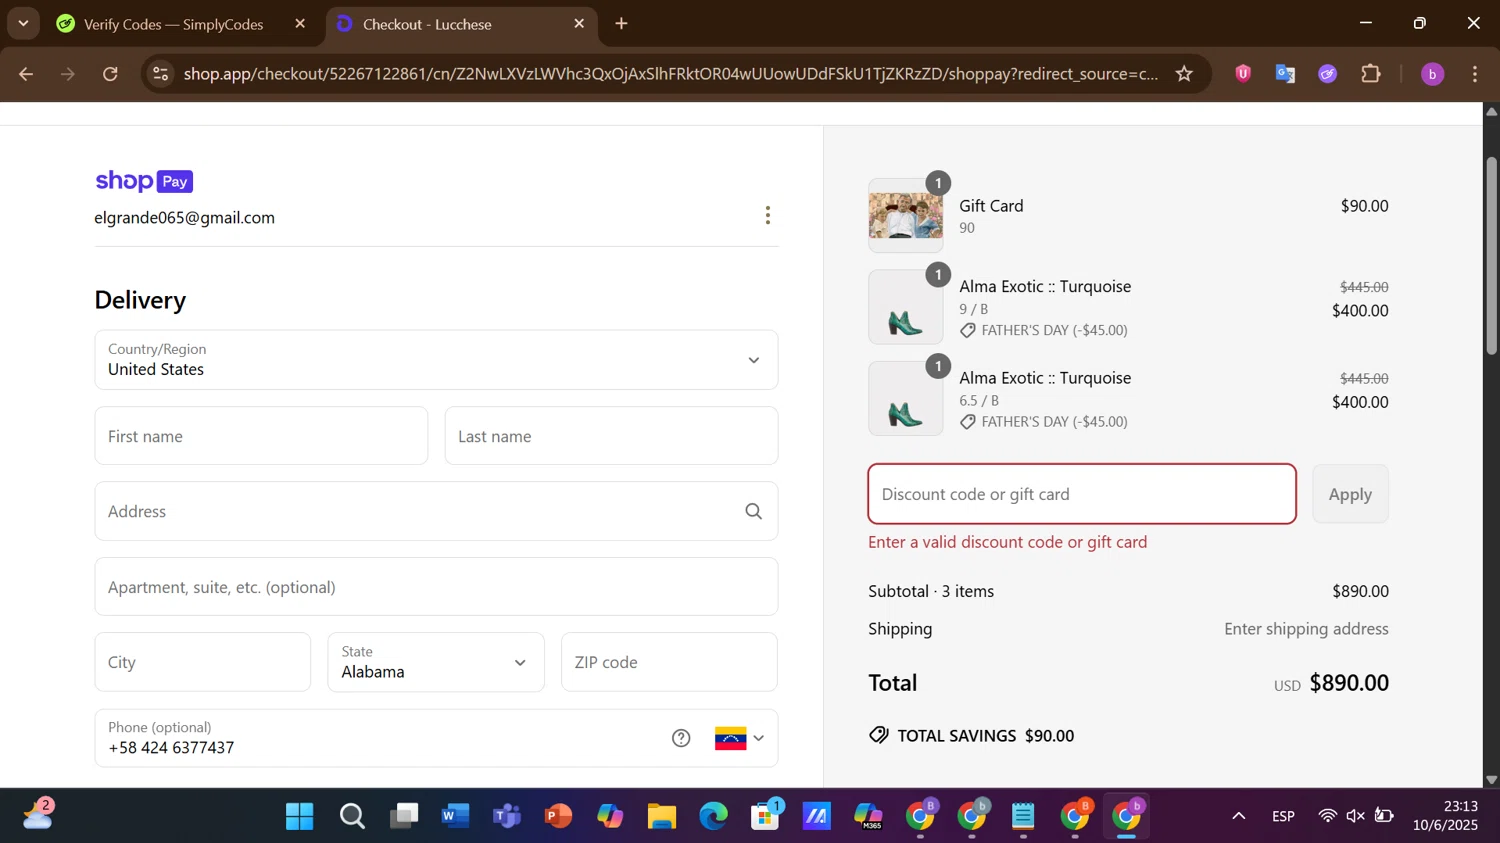Click the Apartment, suite, etc. field

point(436,587)
